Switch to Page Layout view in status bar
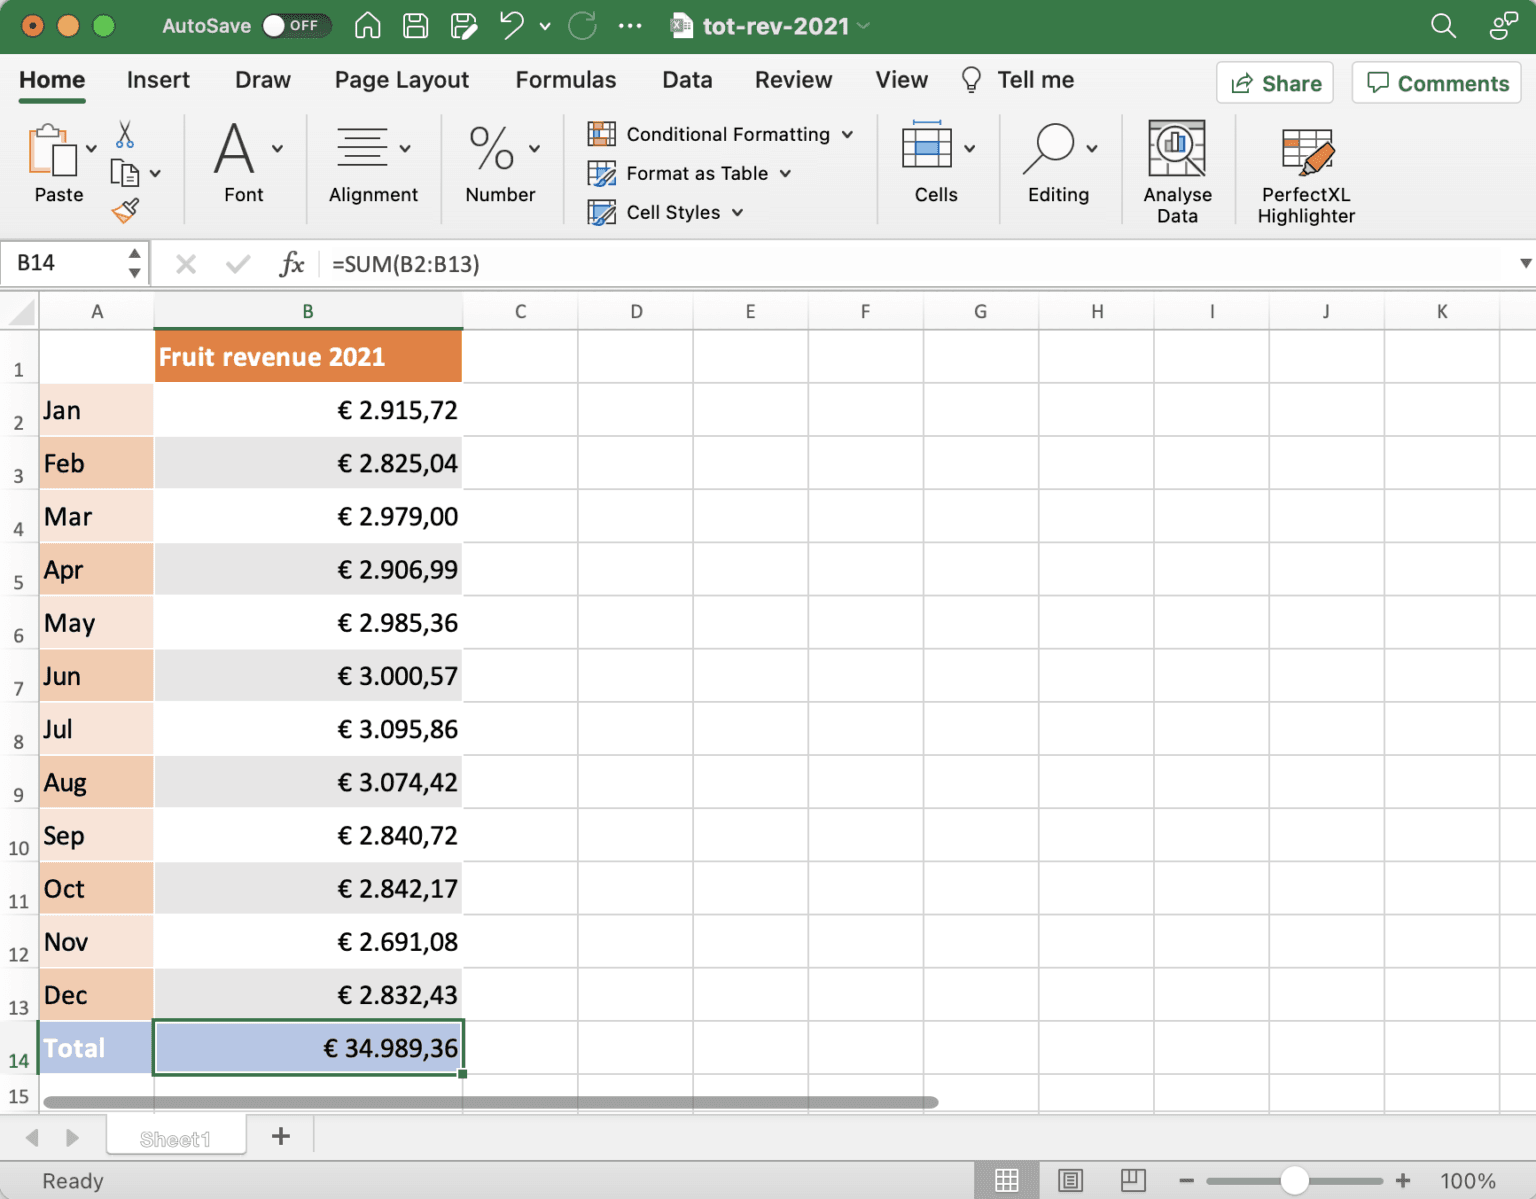Screen dimensions: 1536x1199 click(x=1071, y=1180)
